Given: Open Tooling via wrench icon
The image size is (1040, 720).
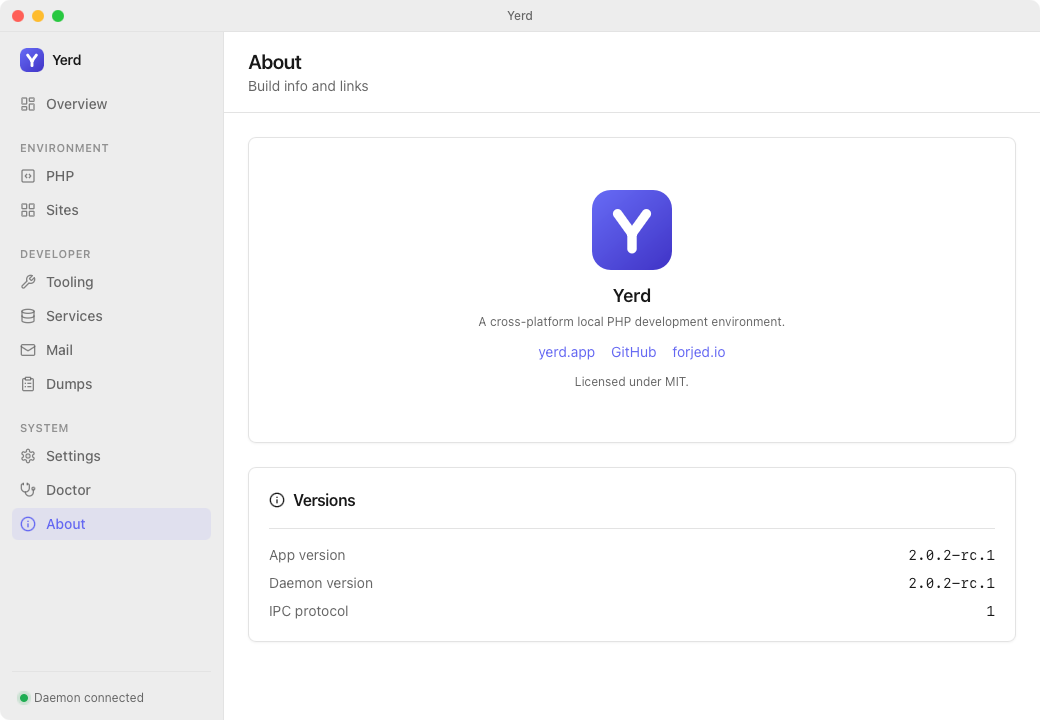Looking at the screenshot, I should pyautogui.click(x=28, y=282).
